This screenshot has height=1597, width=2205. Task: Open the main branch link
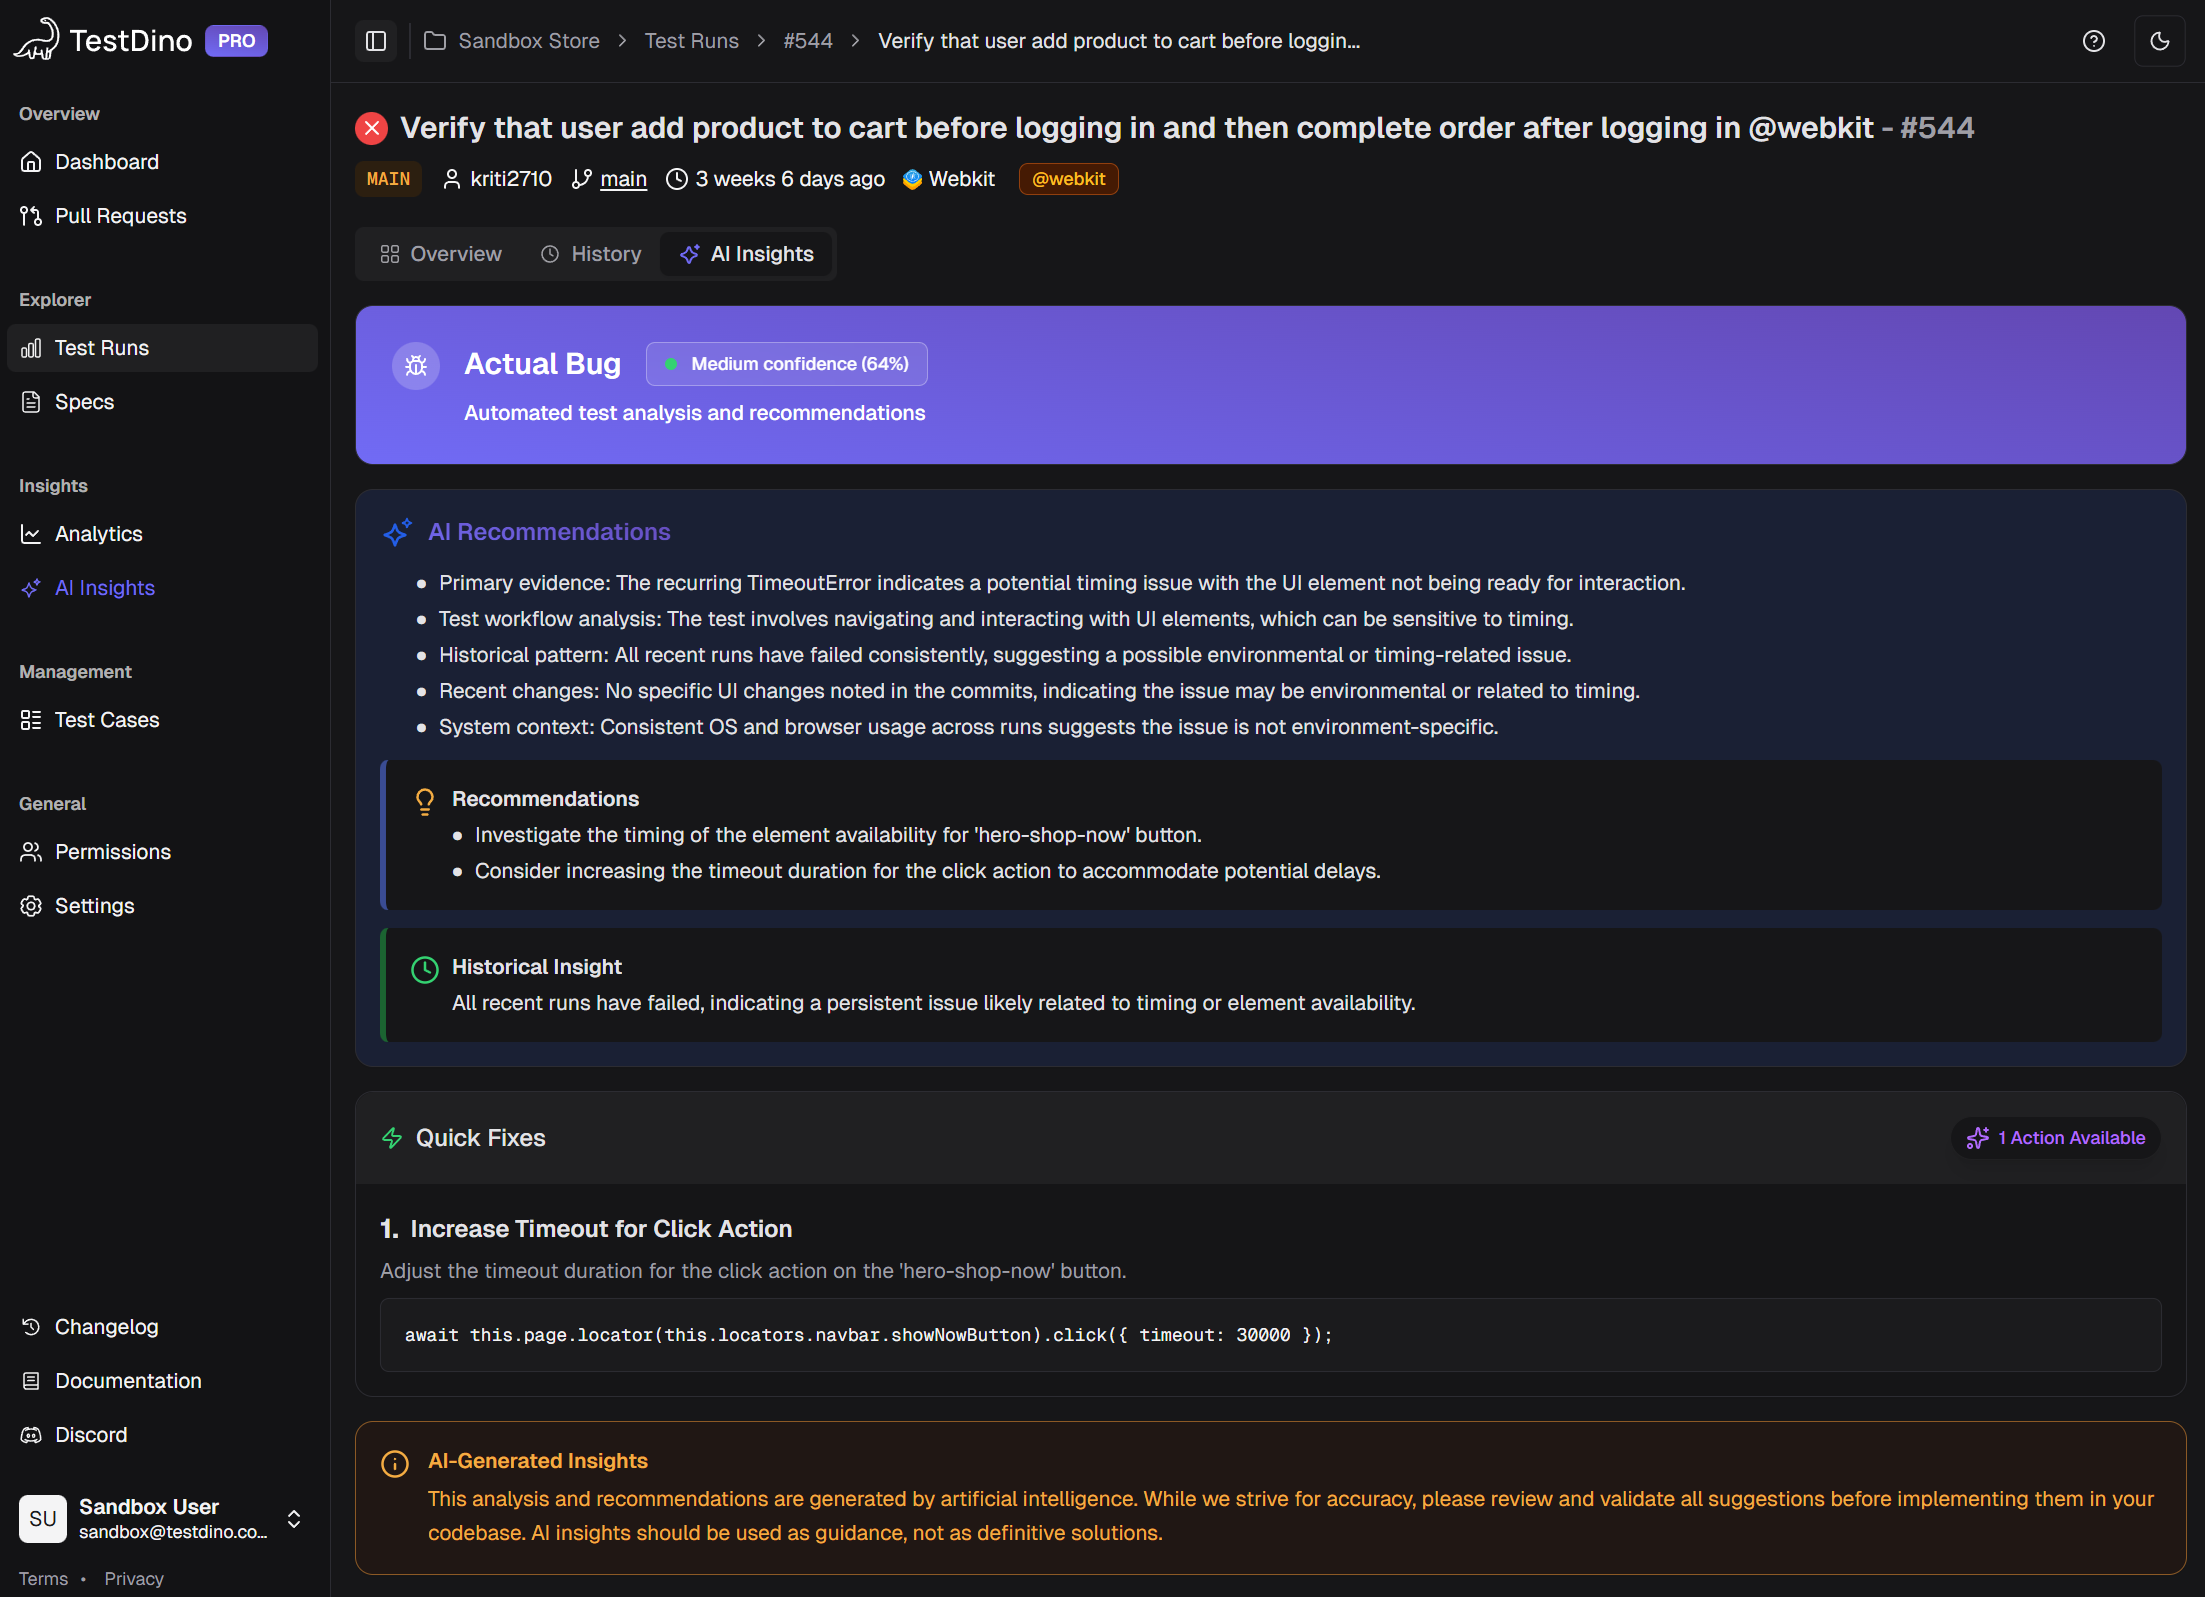tap(623, 178)
